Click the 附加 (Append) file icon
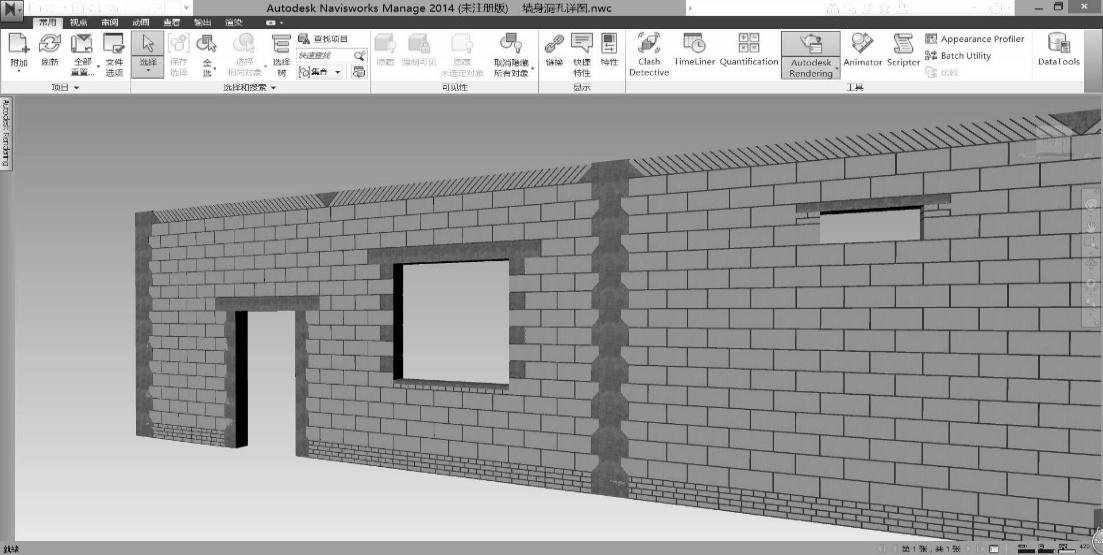The image size is (1103, 555). point(18,44)
